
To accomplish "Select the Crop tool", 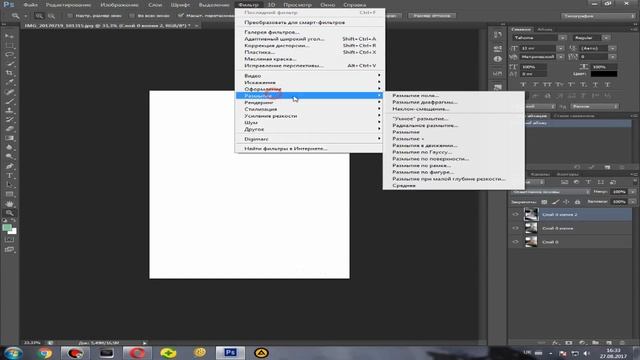I will coord(9,73).
